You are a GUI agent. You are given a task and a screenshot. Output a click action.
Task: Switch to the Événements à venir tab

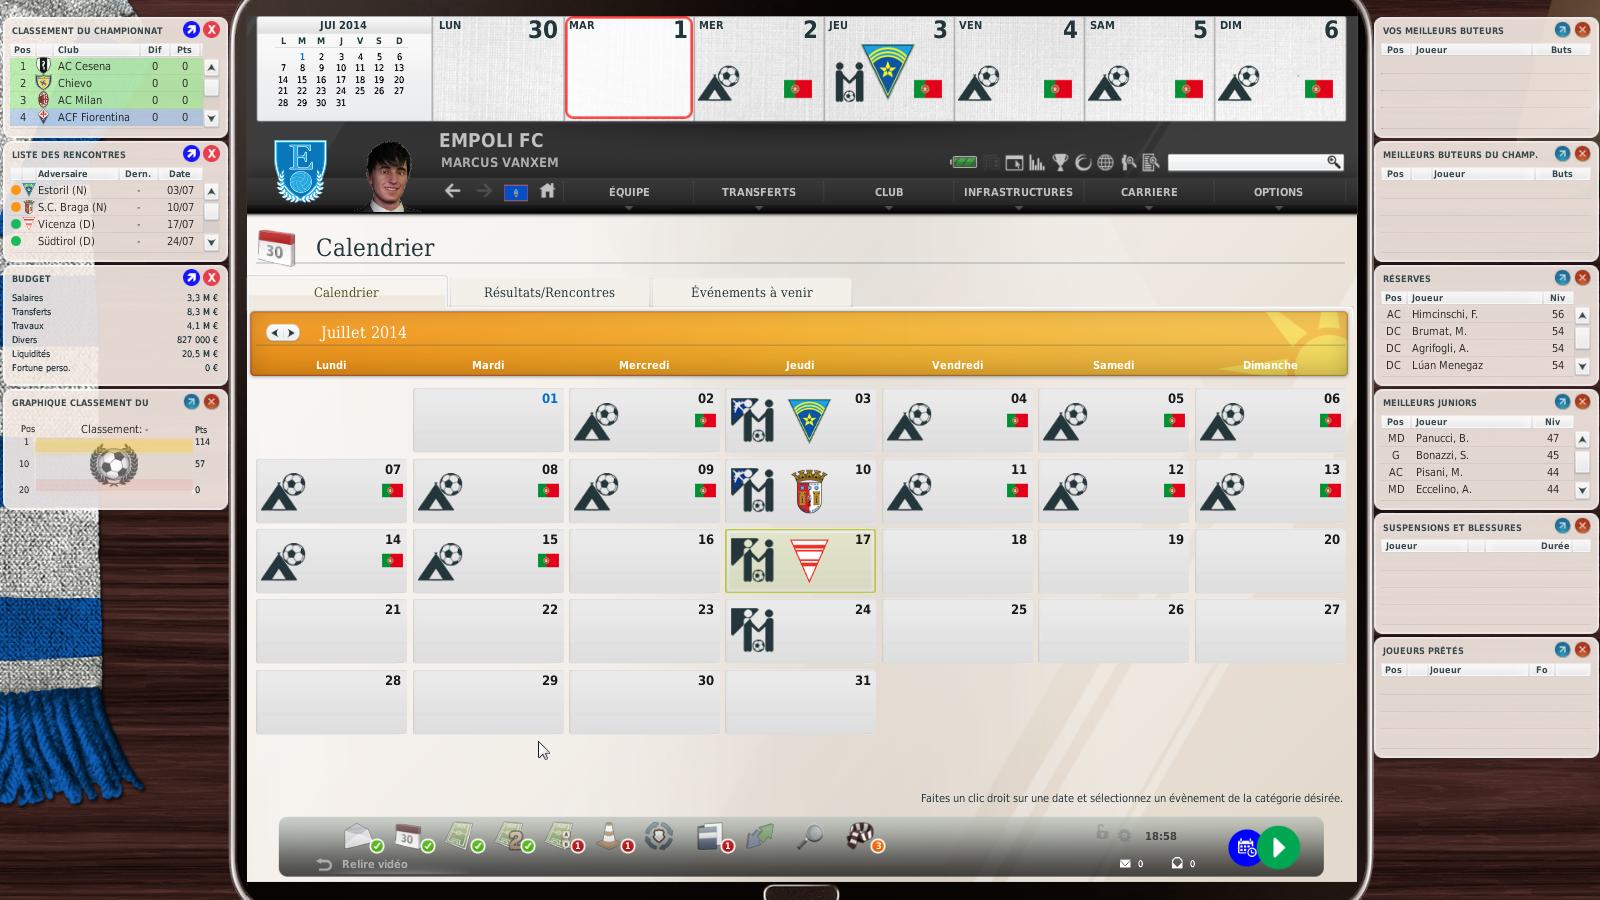point(751,292)
